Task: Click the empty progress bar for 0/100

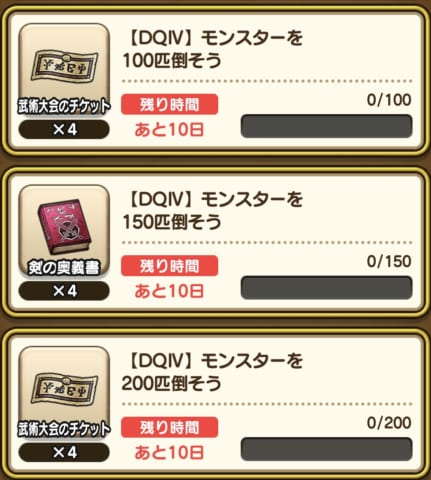Action: tap(326, 126)
